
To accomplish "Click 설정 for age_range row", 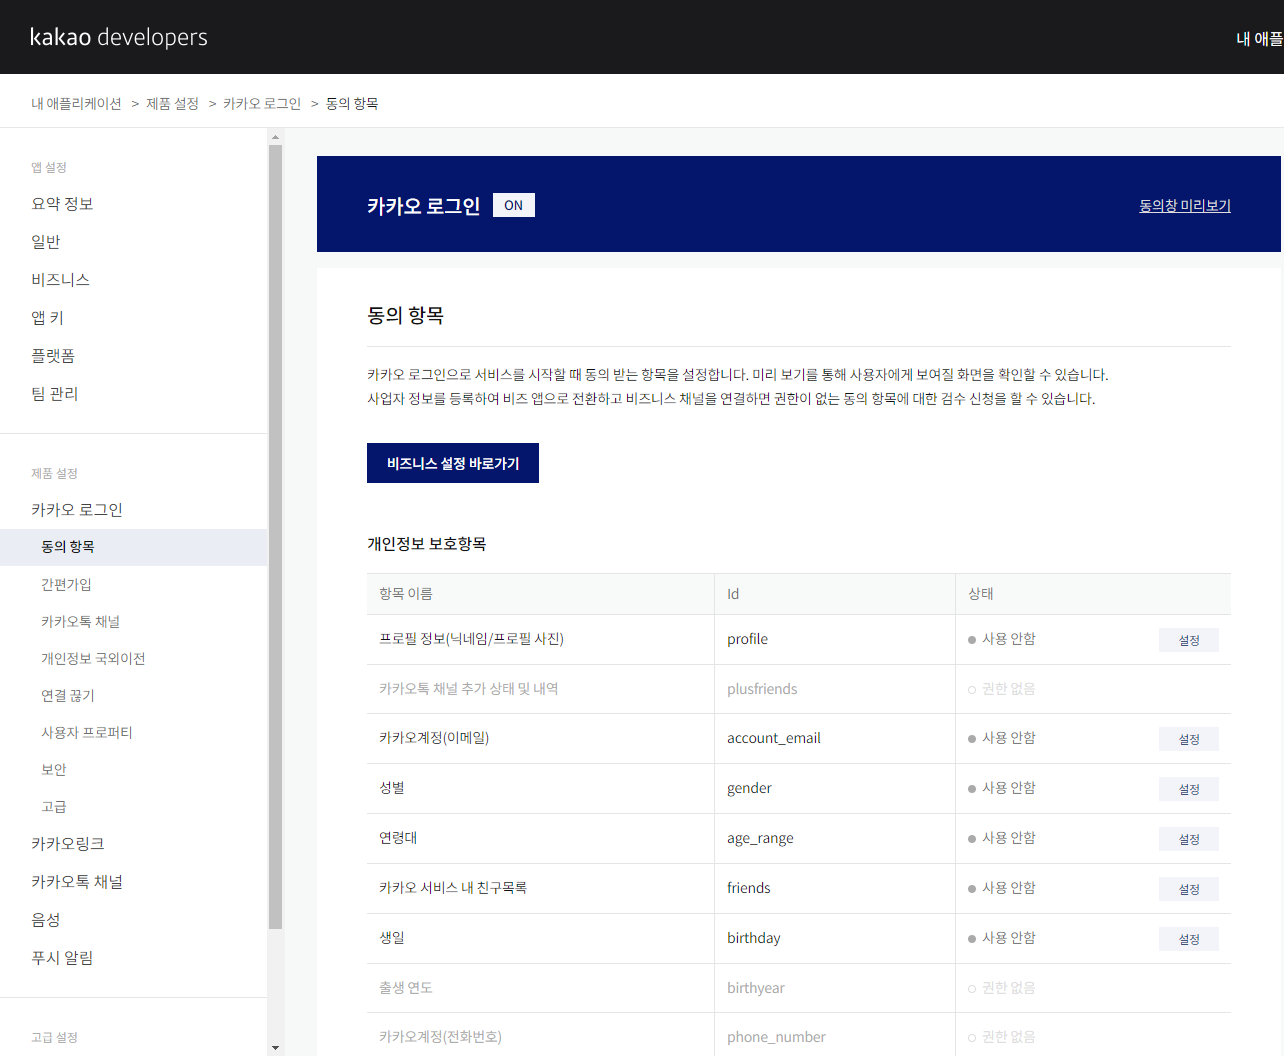I will (x=1189, y=839).
